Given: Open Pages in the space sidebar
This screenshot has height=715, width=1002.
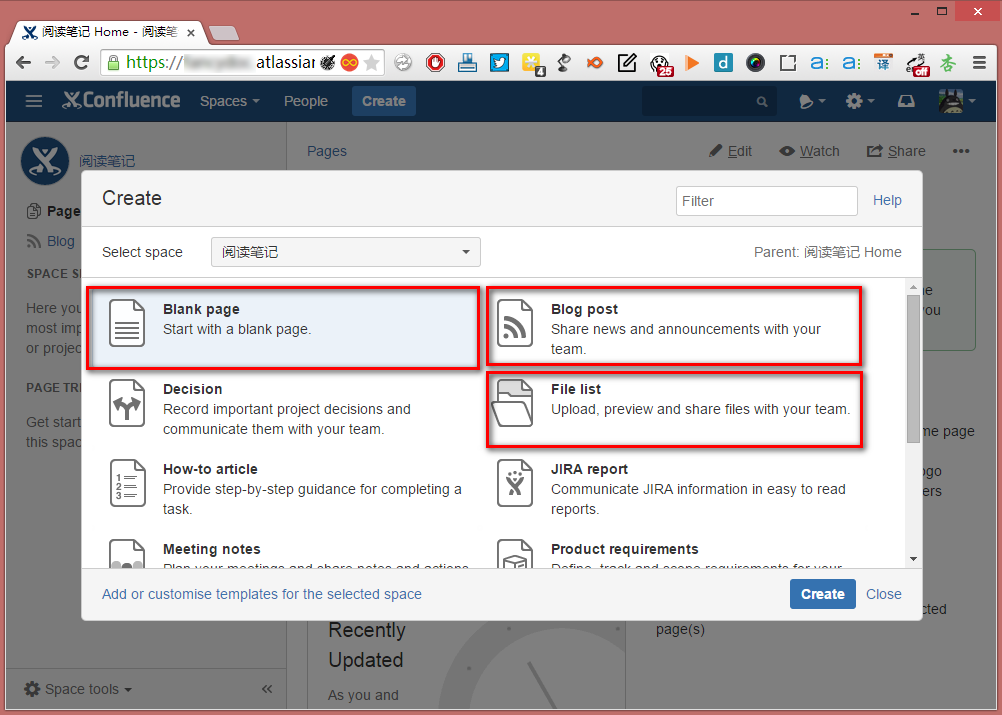Looking at the screenshot, I should pos(54,211).
